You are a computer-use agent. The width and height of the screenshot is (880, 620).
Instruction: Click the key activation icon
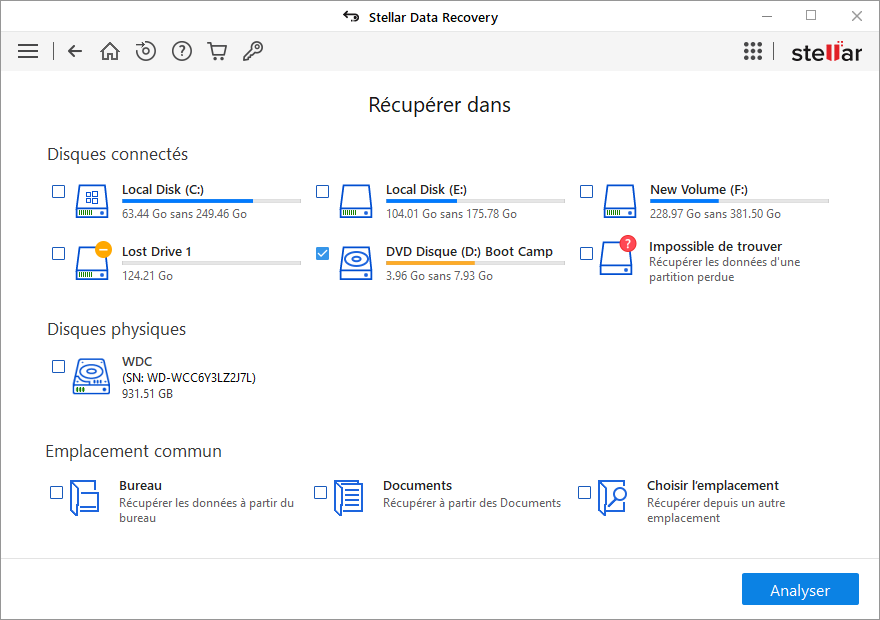click(253, 51)
